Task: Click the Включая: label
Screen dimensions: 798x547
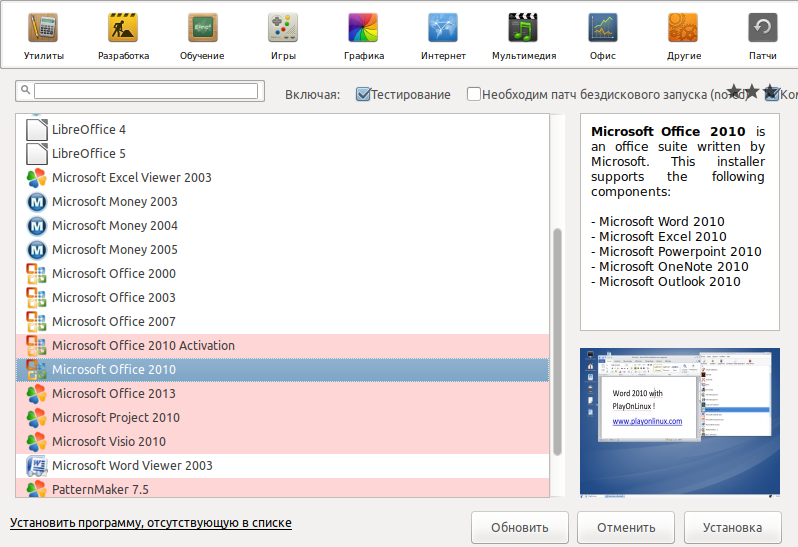Action: 312,95
